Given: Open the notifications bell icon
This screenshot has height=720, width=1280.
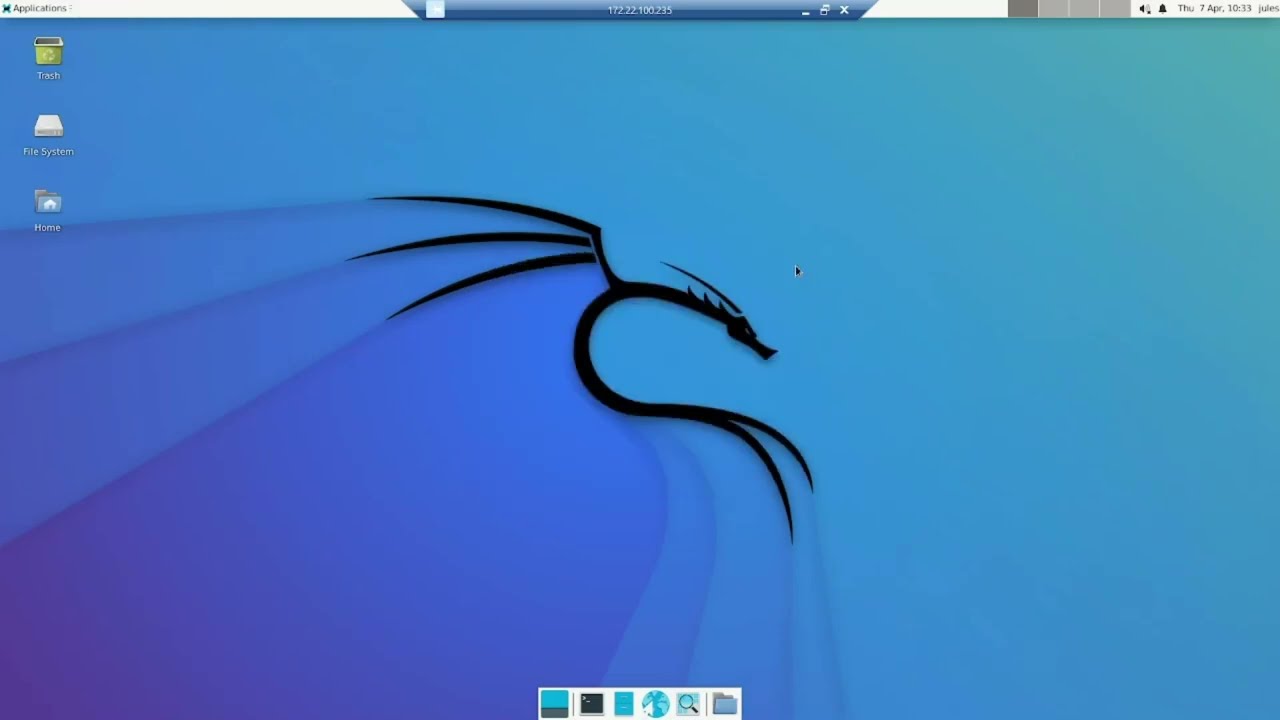Looking at the screenshot, I should (x=1162, y=8).
